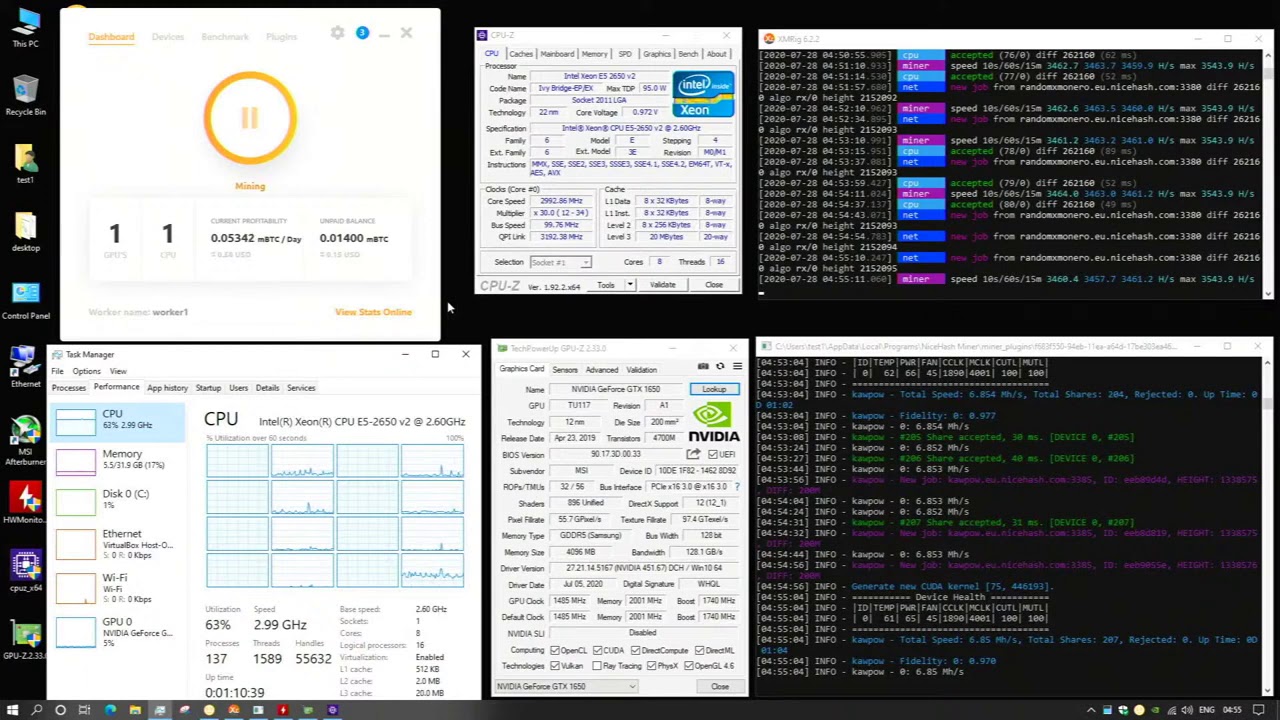Open the App history tab in Task Manager
Viewport: 1280px width, 720px height.
[x=167, y=388]
